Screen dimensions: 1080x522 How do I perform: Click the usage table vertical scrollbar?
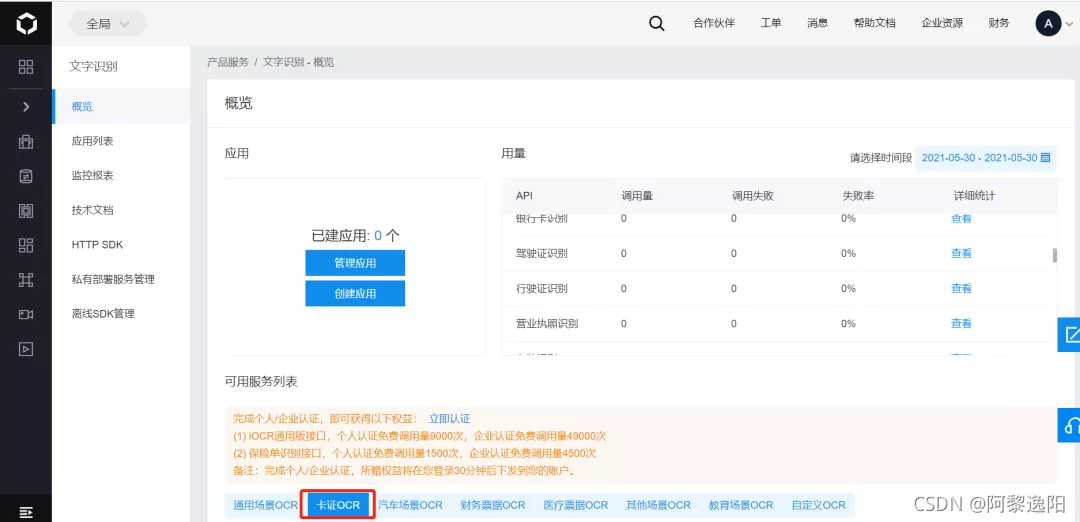pos(1054,255)
